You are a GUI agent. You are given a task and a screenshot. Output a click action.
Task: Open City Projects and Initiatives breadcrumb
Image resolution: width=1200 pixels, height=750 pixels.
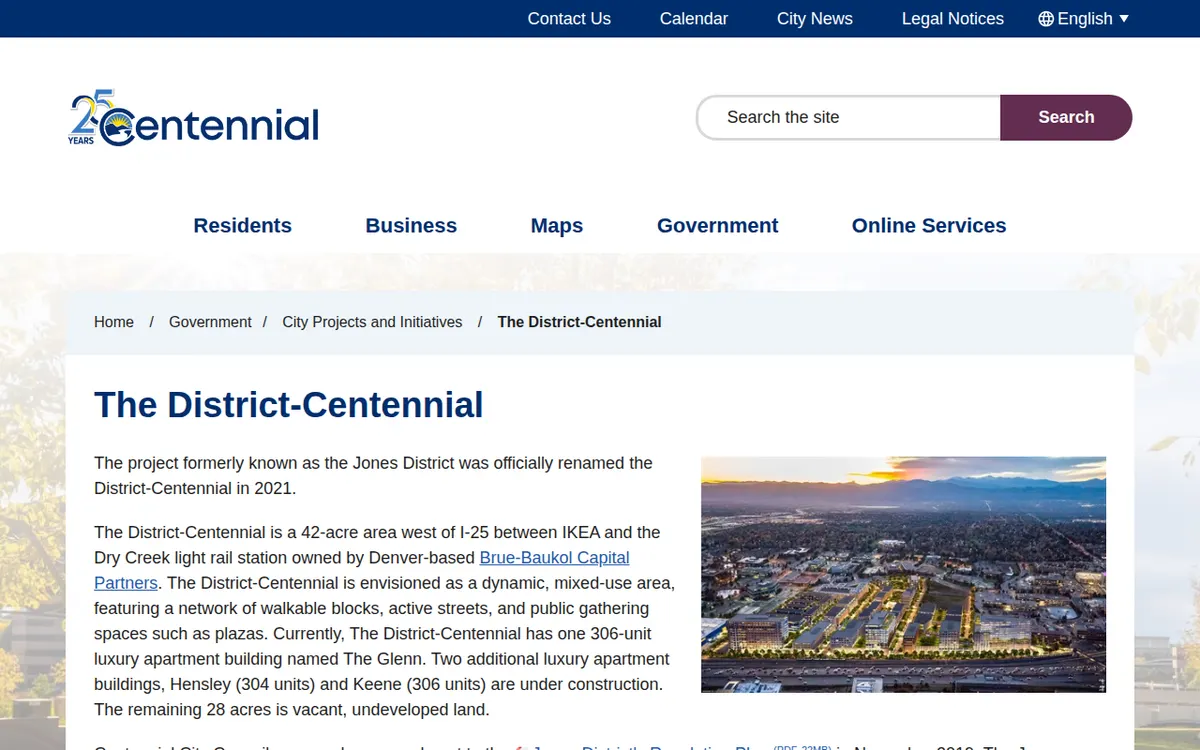372,322
